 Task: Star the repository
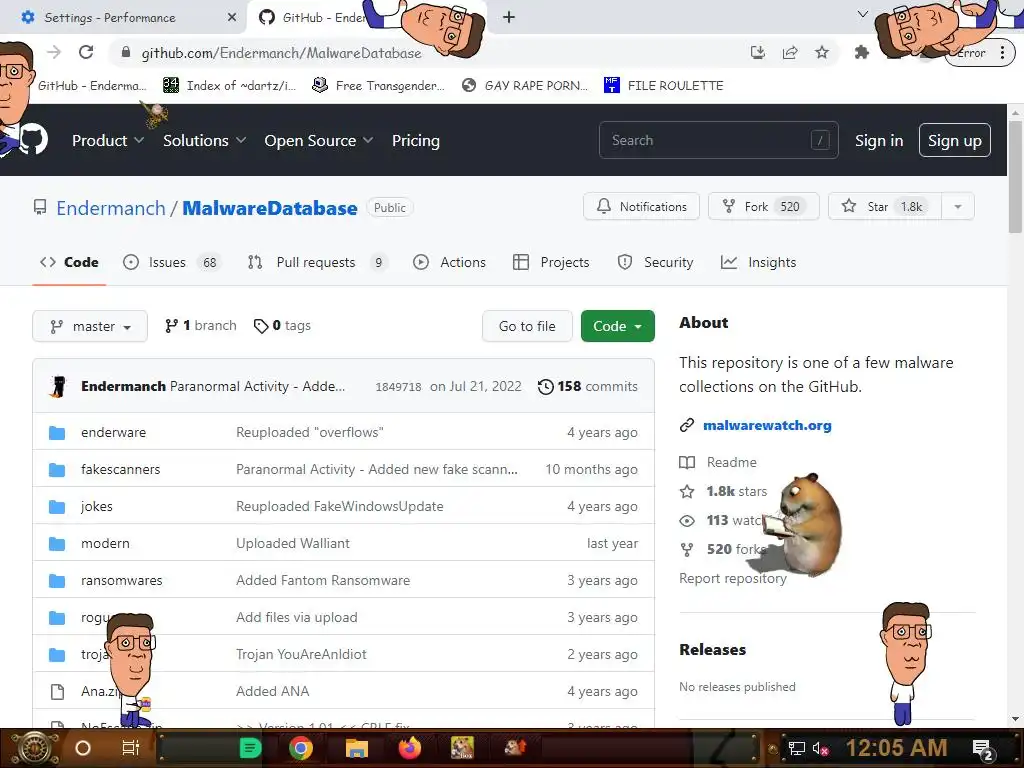pos(885,206)
